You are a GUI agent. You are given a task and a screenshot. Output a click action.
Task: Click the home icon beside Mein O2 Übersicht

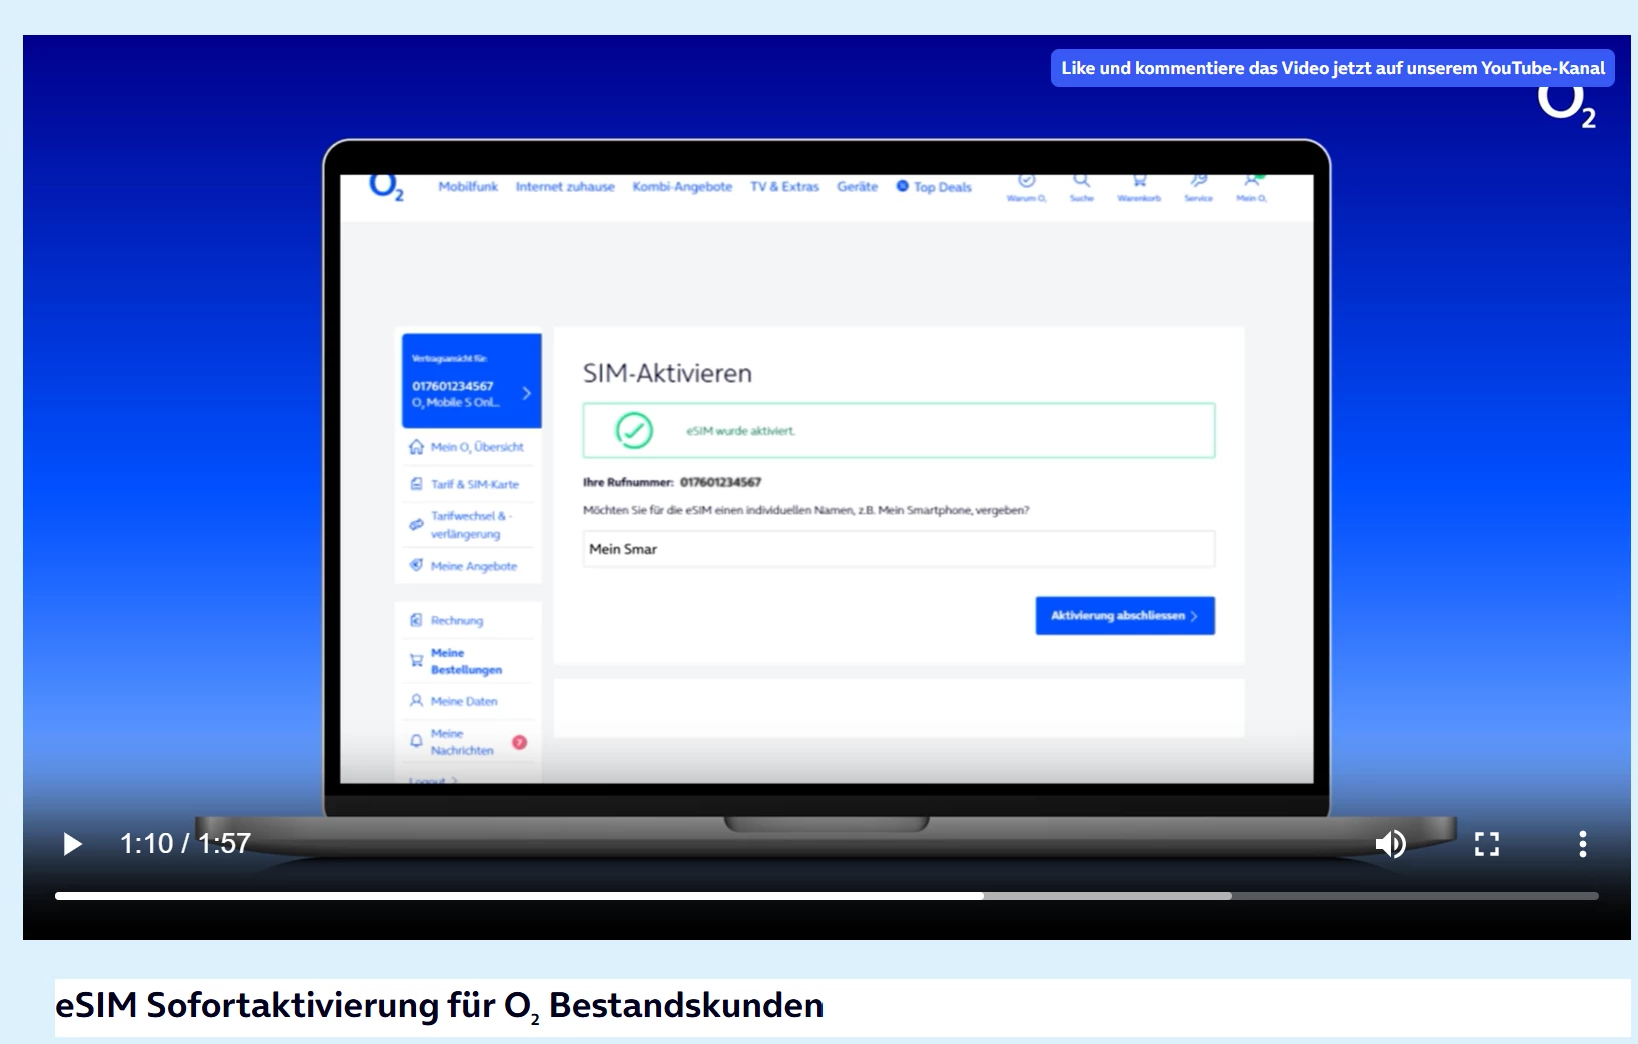click(x=416, y=447)
